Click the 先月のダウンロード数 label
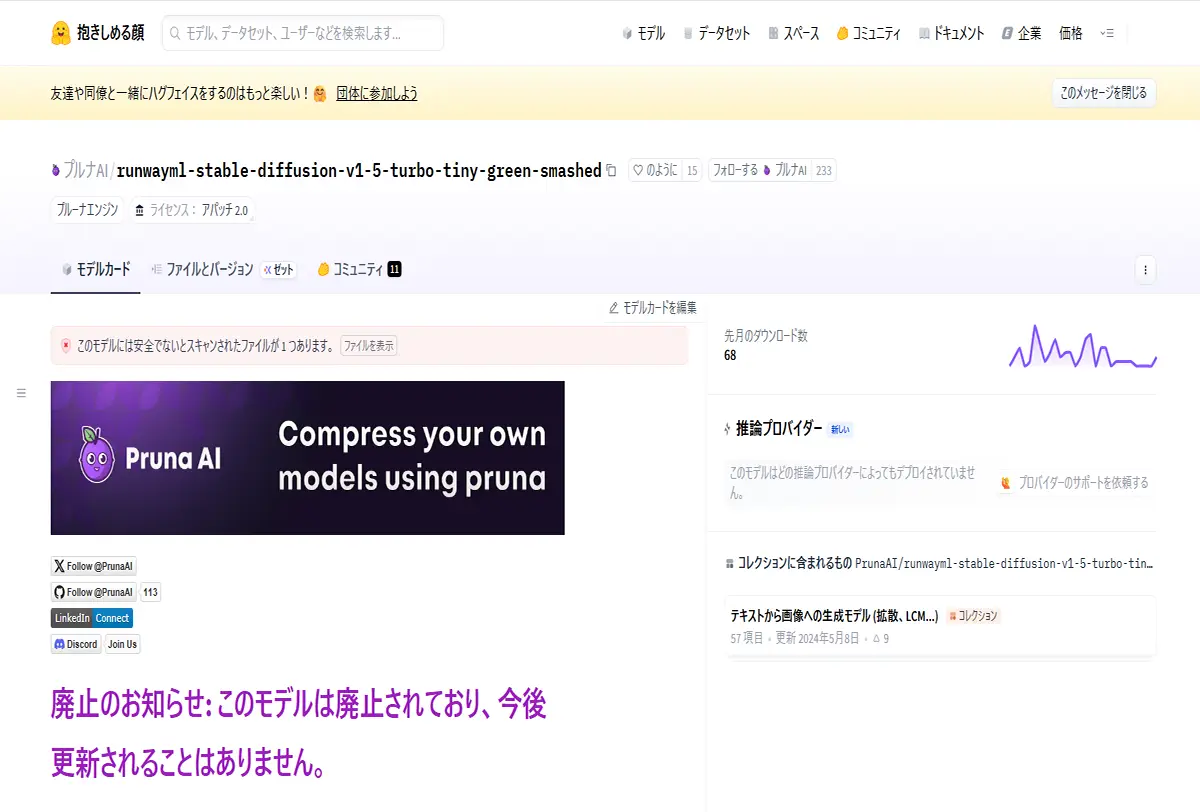Image resolution: width=1200 pixels, height=812 pixels. [x=766, y=336]
